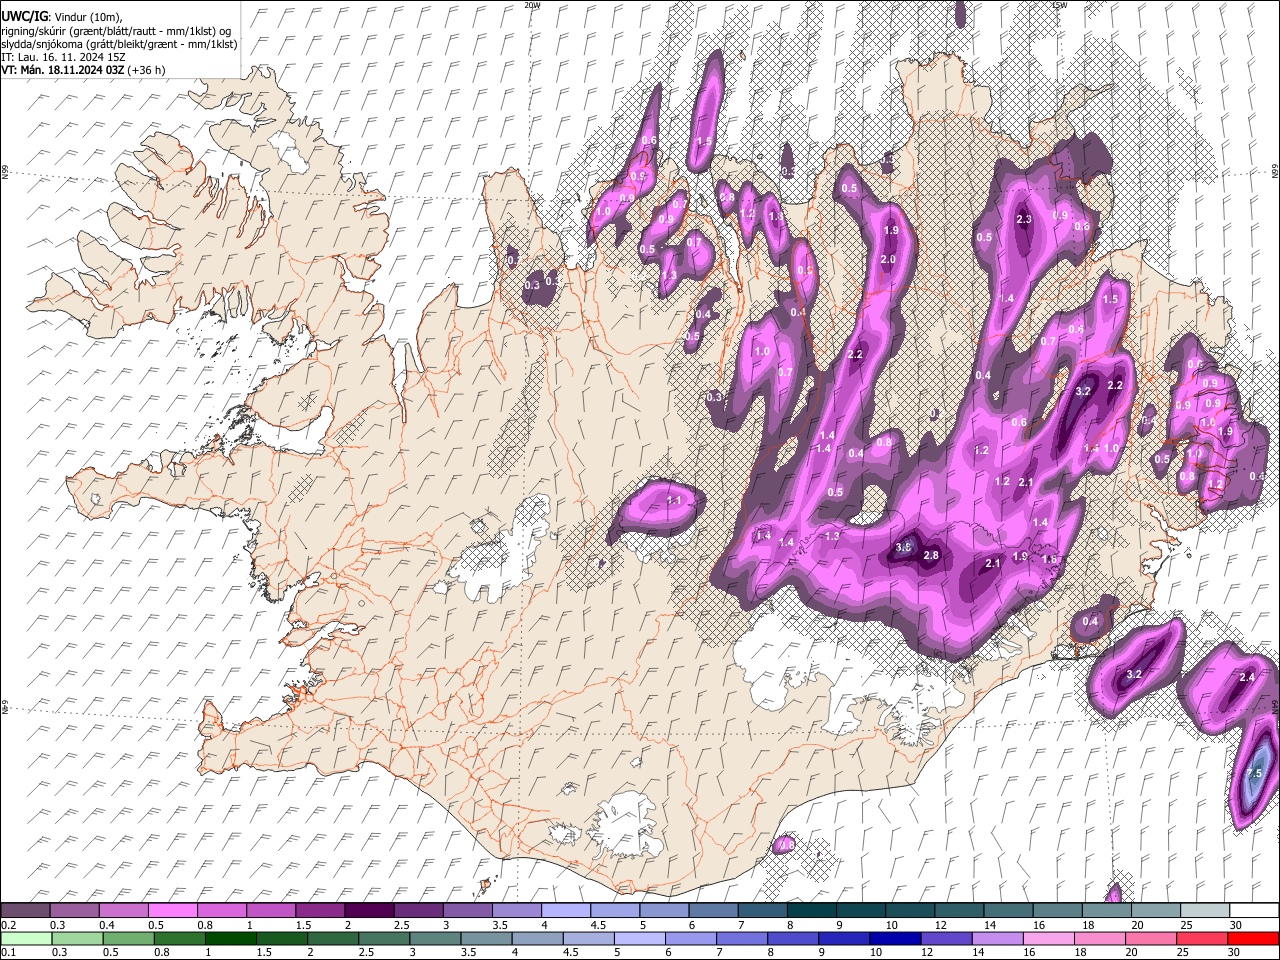Click the '(+36 h)' forecast offset text
Image resolution: width=1280 pixels, height=960 pixels.
pyautogui.click(x=146, y=70)
